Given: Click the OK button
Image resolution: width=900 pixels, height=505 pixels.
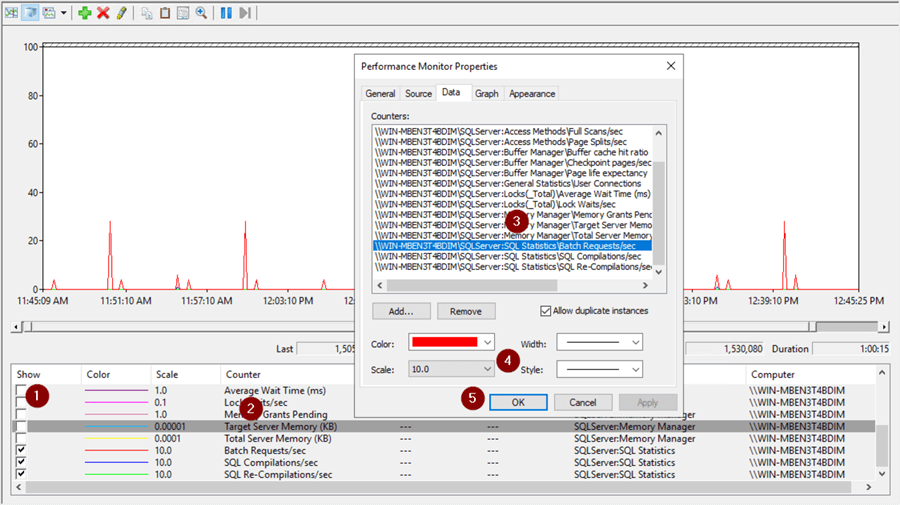Looking at the screenshot, I should pos(518,402).
